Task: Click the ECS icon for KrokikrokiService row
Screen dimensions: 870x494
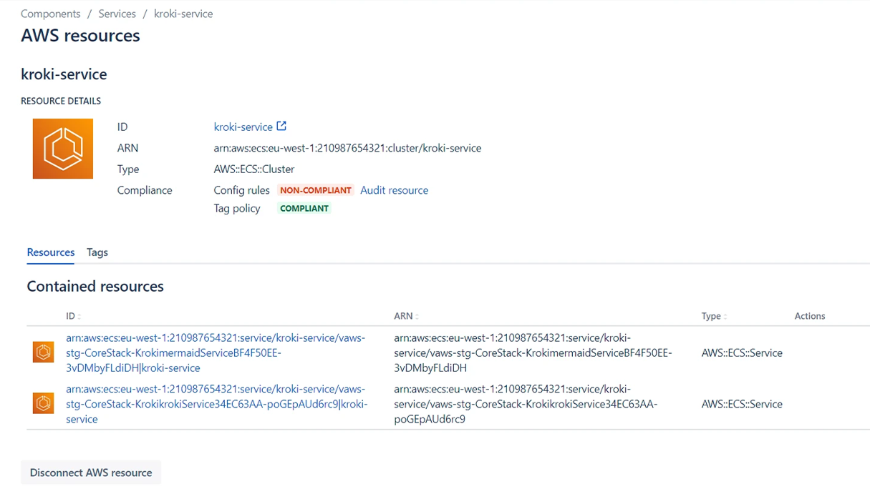Action: (43, 403)
